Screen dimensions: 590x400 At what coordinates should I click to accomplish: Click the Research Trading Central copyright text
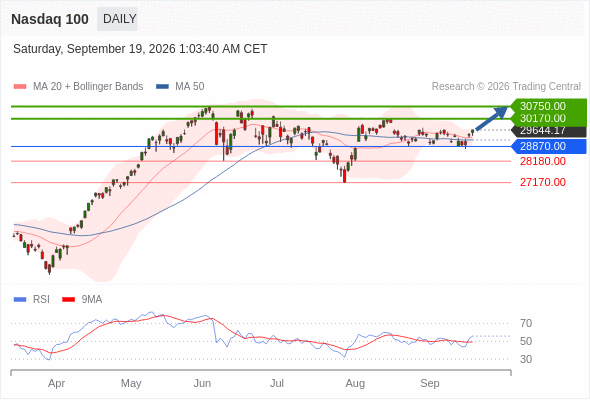coord(506,87)
